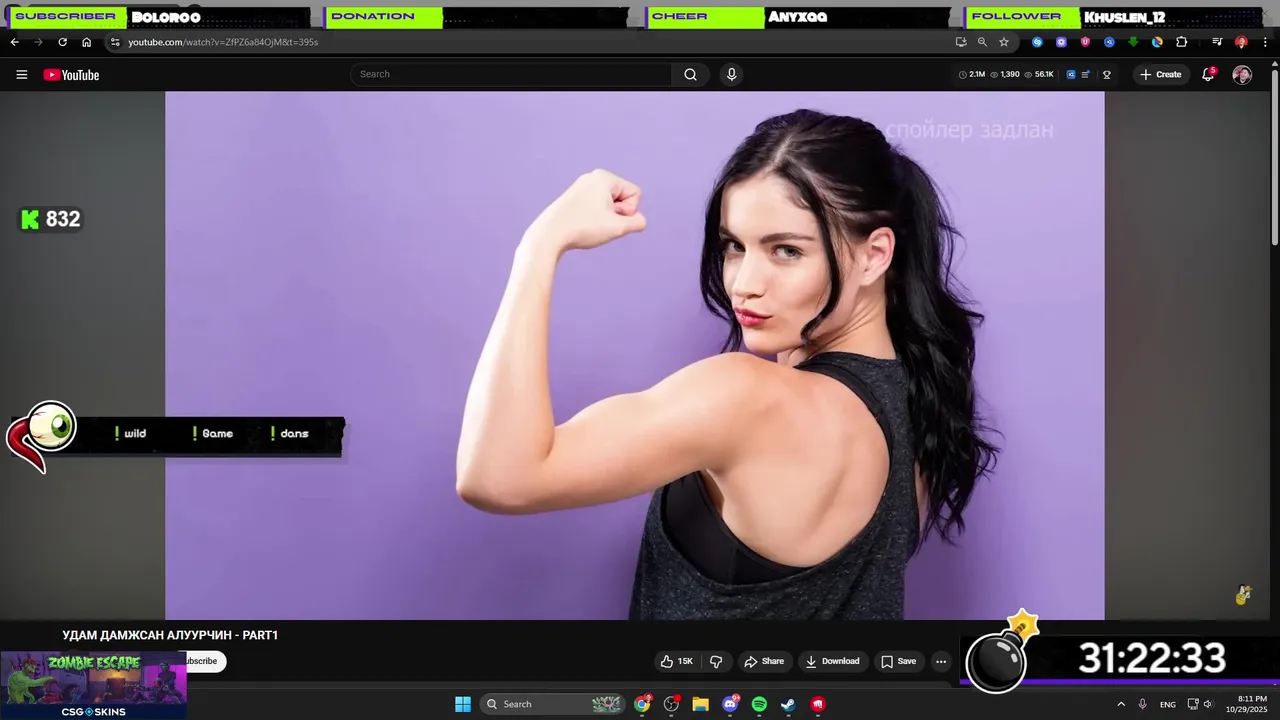The width and height of the screenshot is (1280, 720).
Task: Save the video to a playlist
Action: coord(897,661)
